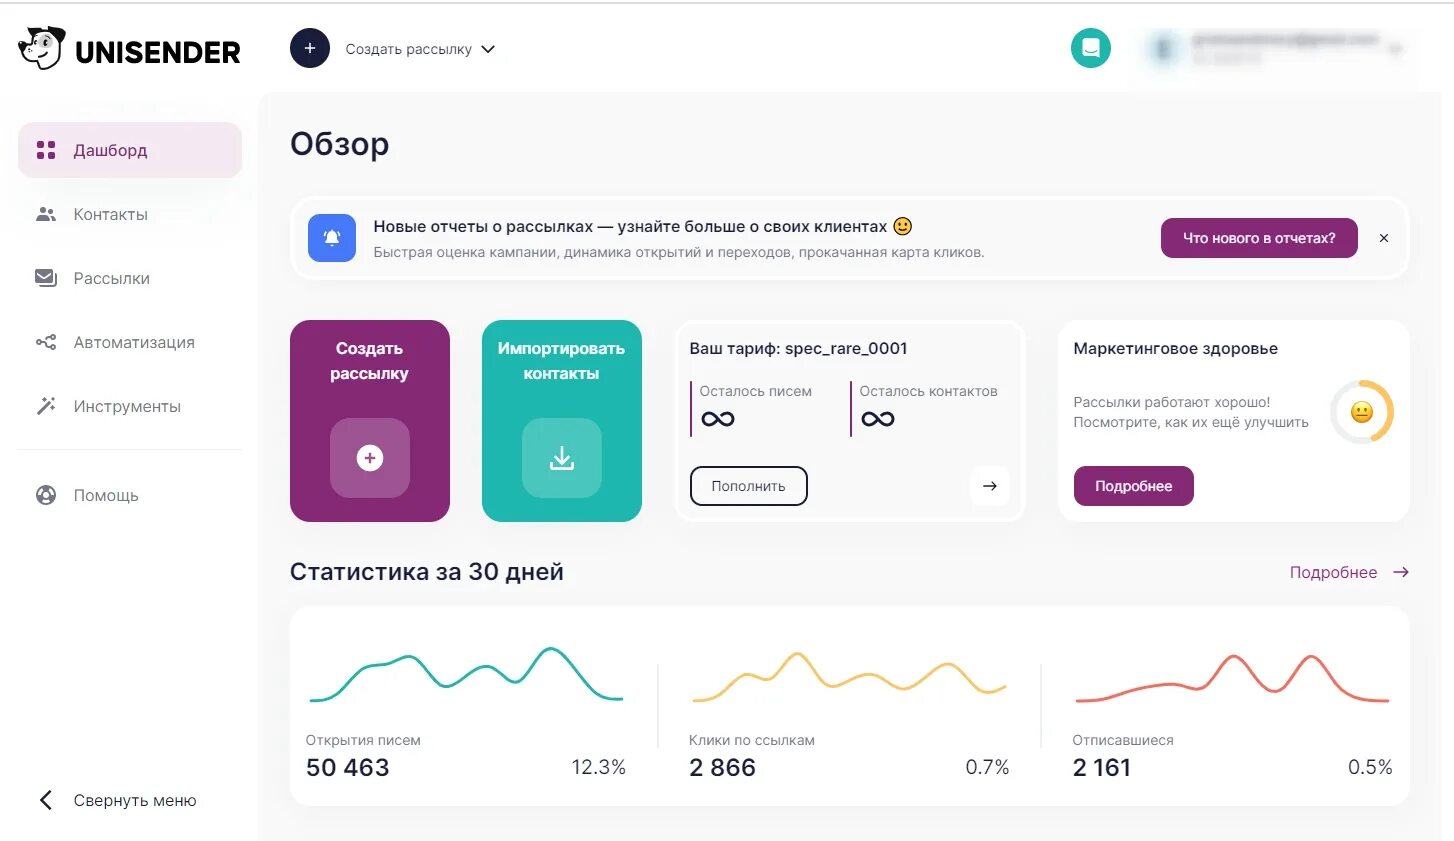Select Дашборд in the sidebar

(130, 150)
